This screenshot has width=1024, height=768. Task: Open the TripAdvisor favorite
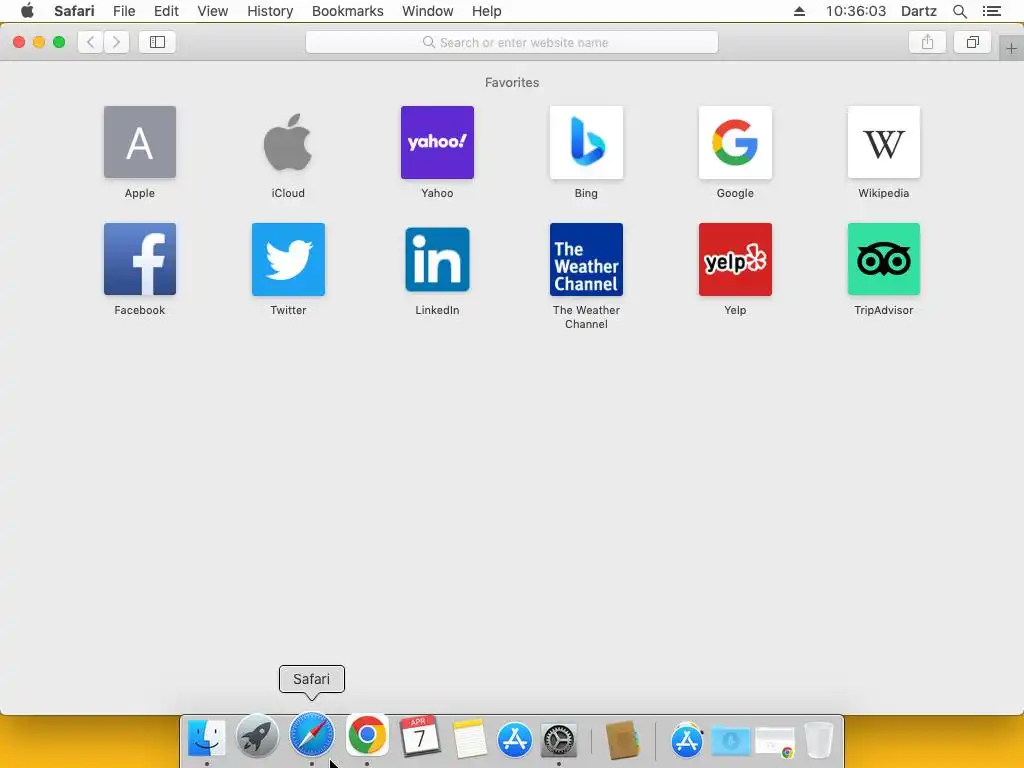coord(884,259)
